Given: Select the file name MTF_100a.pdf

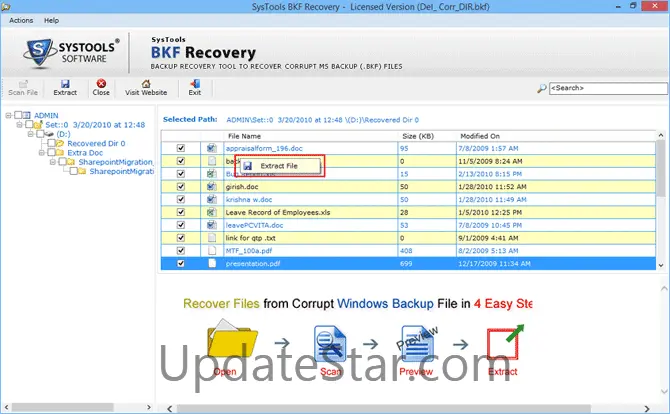Looking at the screenshot, I should coord(249,251).
